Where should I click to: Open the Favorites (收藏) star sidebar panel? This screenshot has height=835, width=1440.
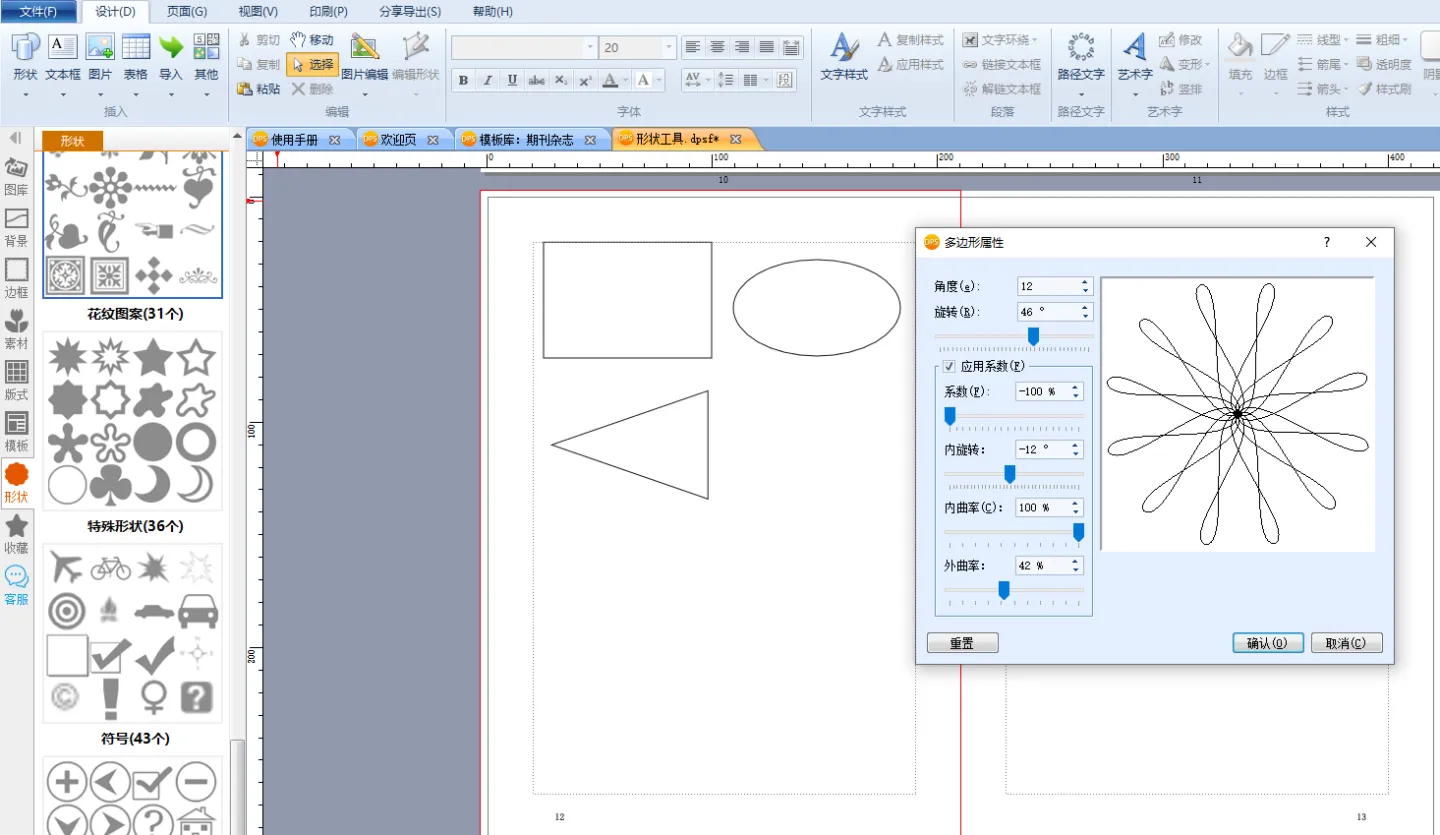point(17,526)
